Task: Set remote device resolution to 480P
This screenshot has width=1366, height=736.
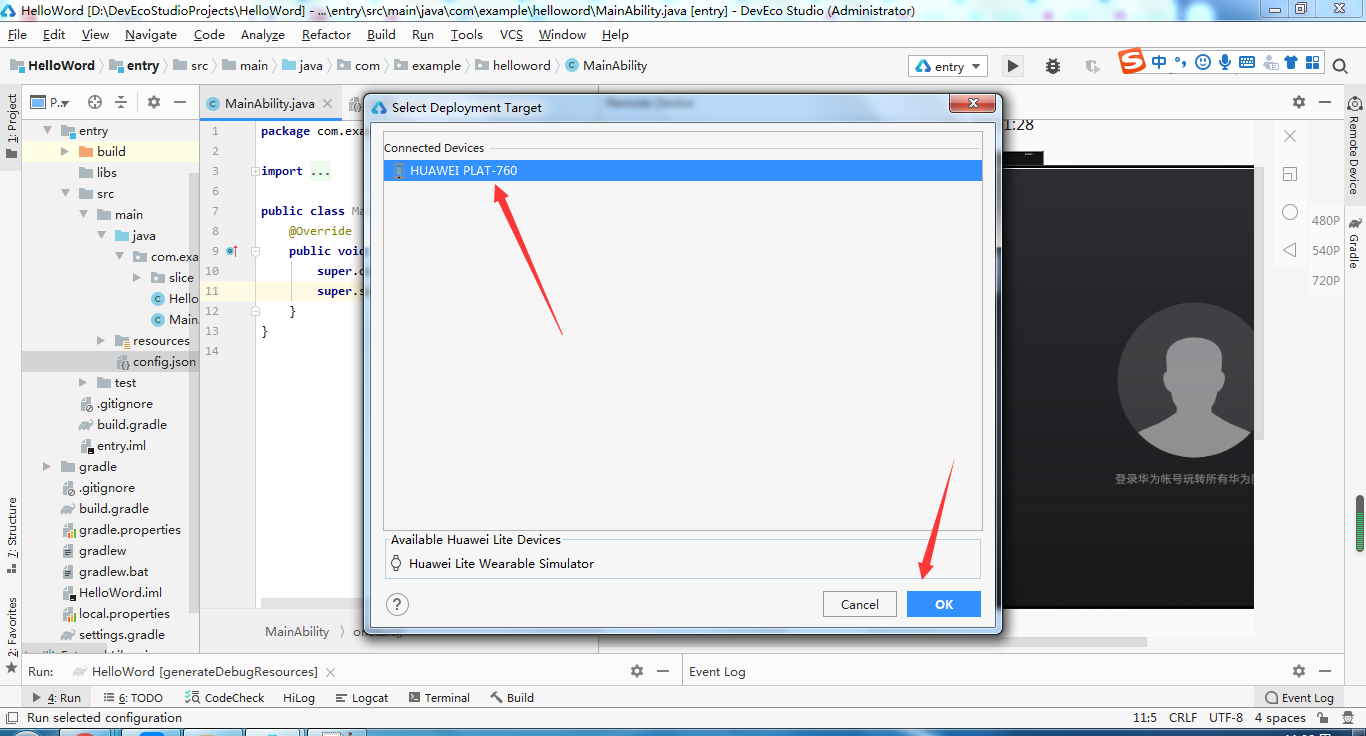Action: pyautogui.click(x=1326, y=221)
